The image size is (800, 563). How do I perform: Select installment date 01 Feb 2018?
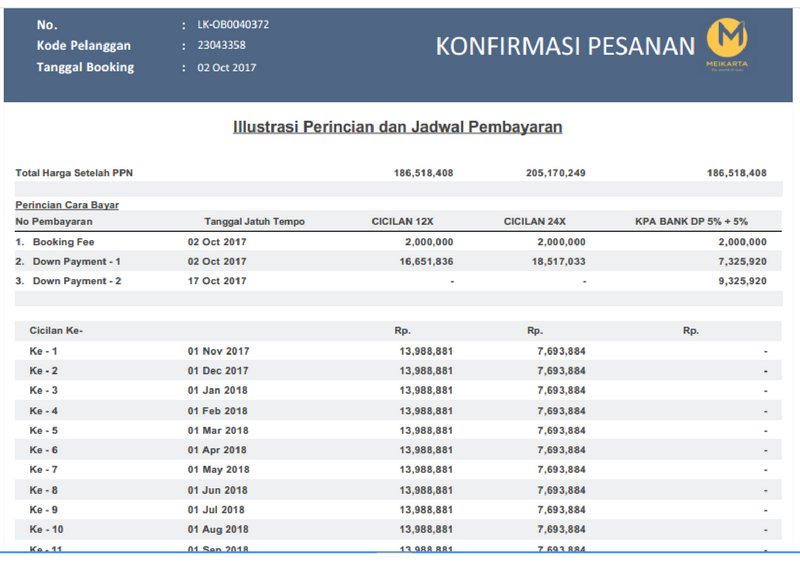[217, 411]
